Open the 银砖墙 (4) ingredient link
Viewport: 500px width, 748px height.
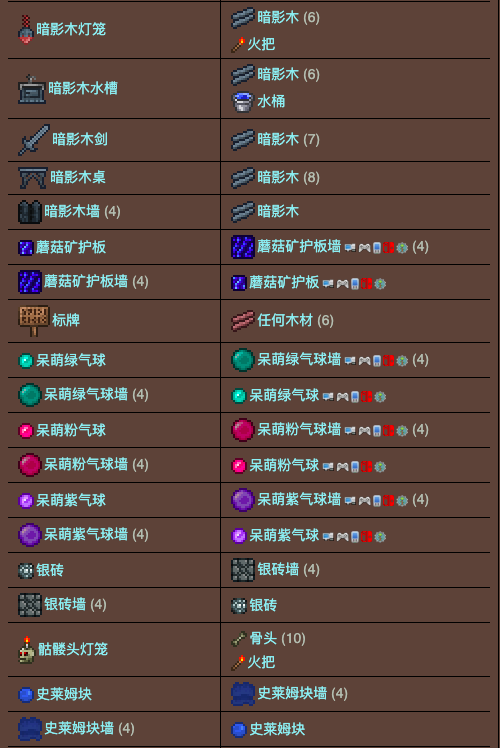[288, 569]
